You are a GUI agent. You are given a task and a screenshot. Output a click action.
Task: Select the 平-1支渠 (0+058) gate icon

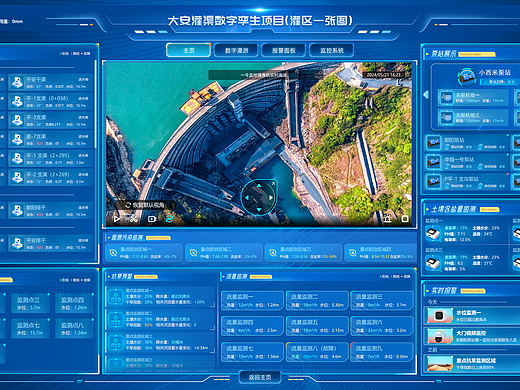(17, 101)
